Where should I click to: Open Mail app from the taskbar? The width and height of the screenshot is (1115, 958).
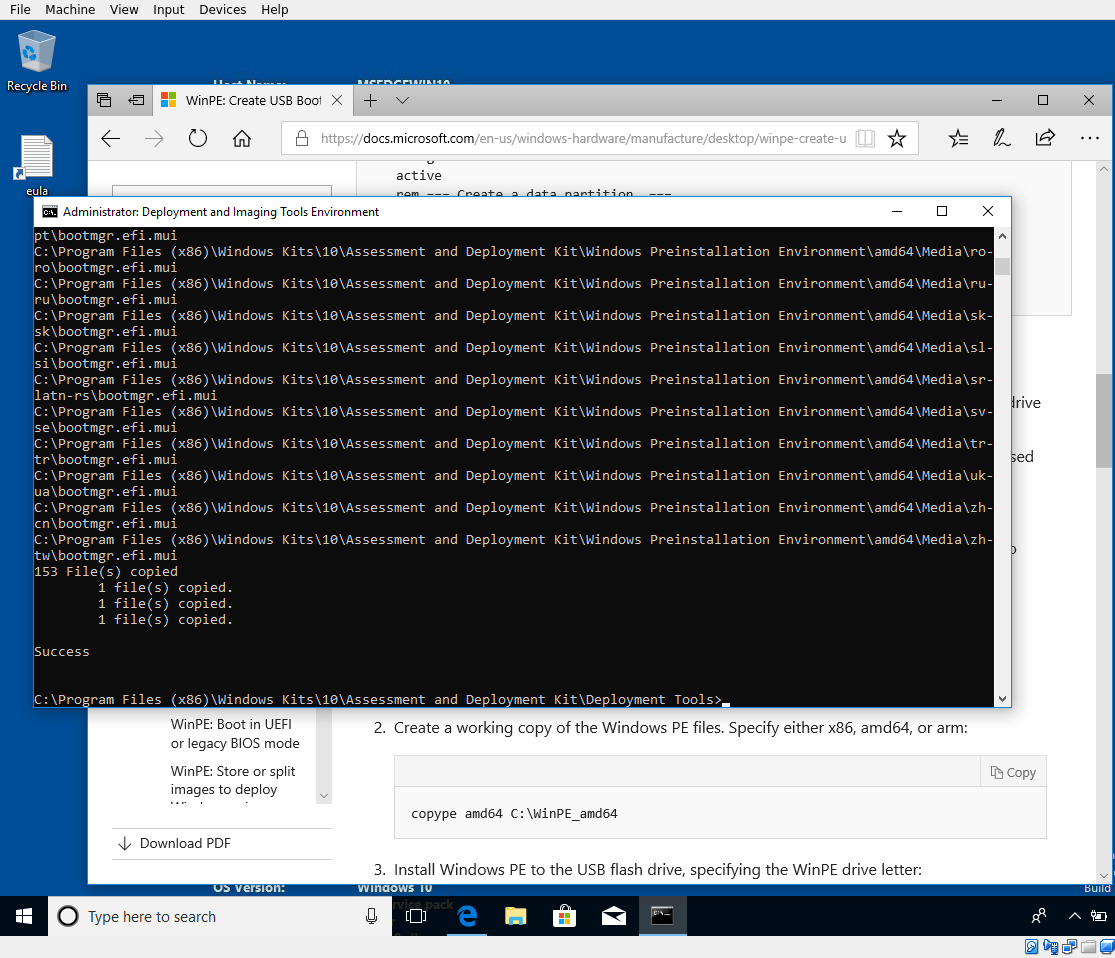coord(614,916)
